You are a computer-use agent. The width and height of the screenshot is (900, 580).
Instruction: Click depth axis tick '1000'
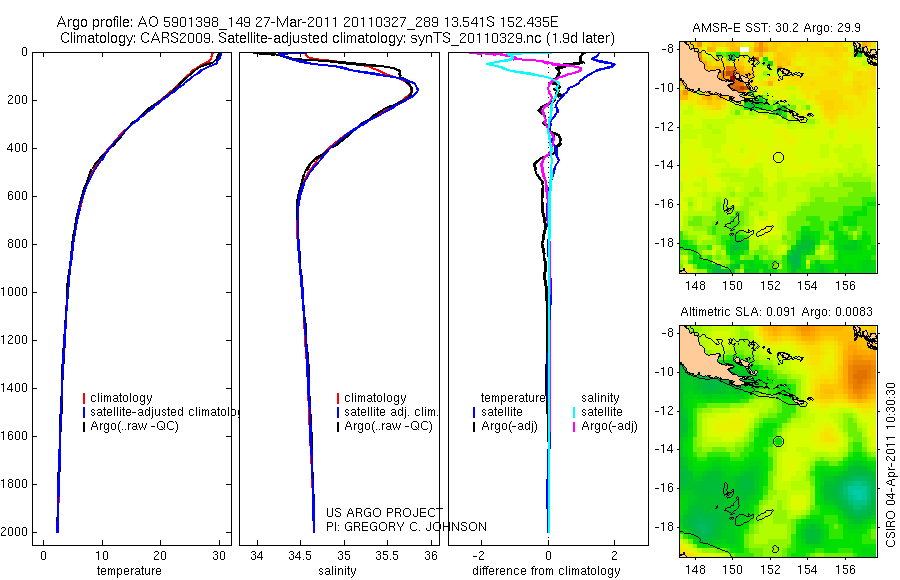point(14,292)
